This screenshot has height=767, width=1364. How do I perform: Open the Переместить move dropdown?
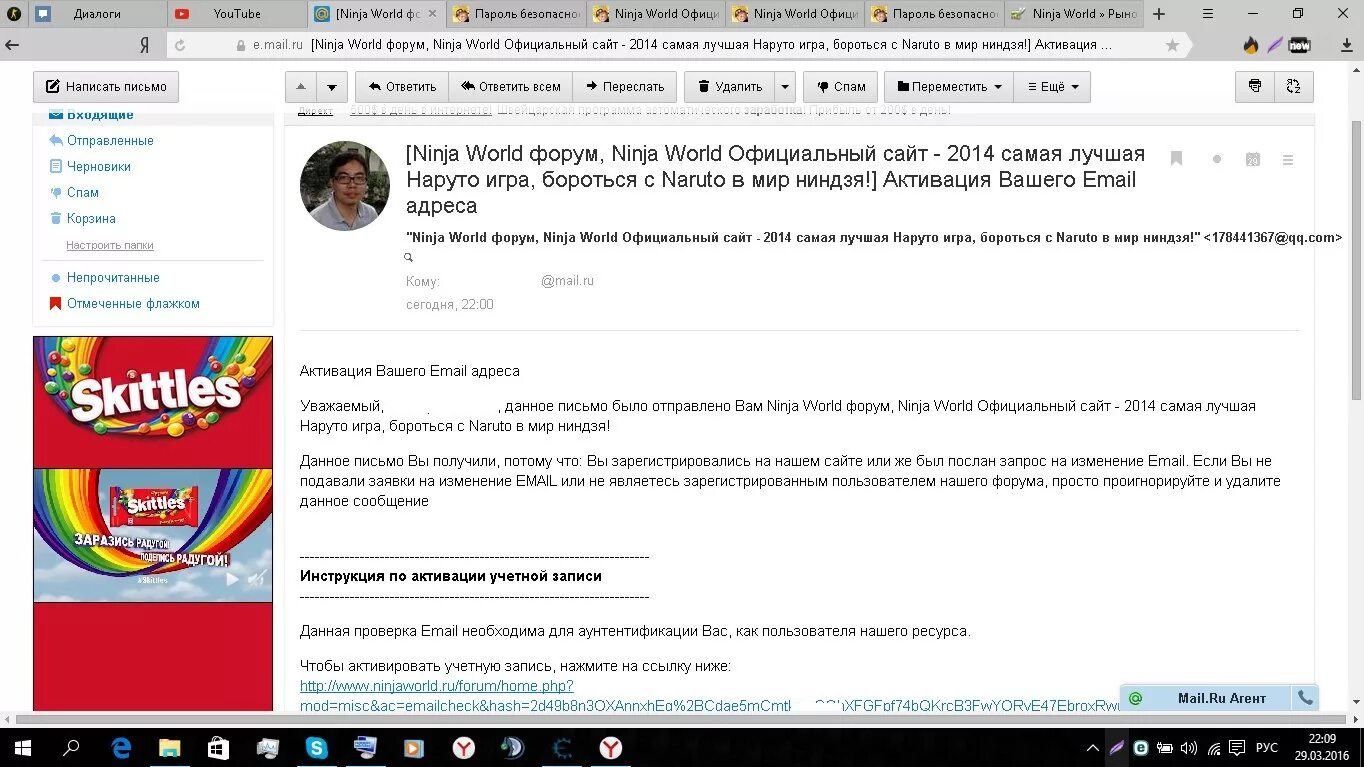949,87
